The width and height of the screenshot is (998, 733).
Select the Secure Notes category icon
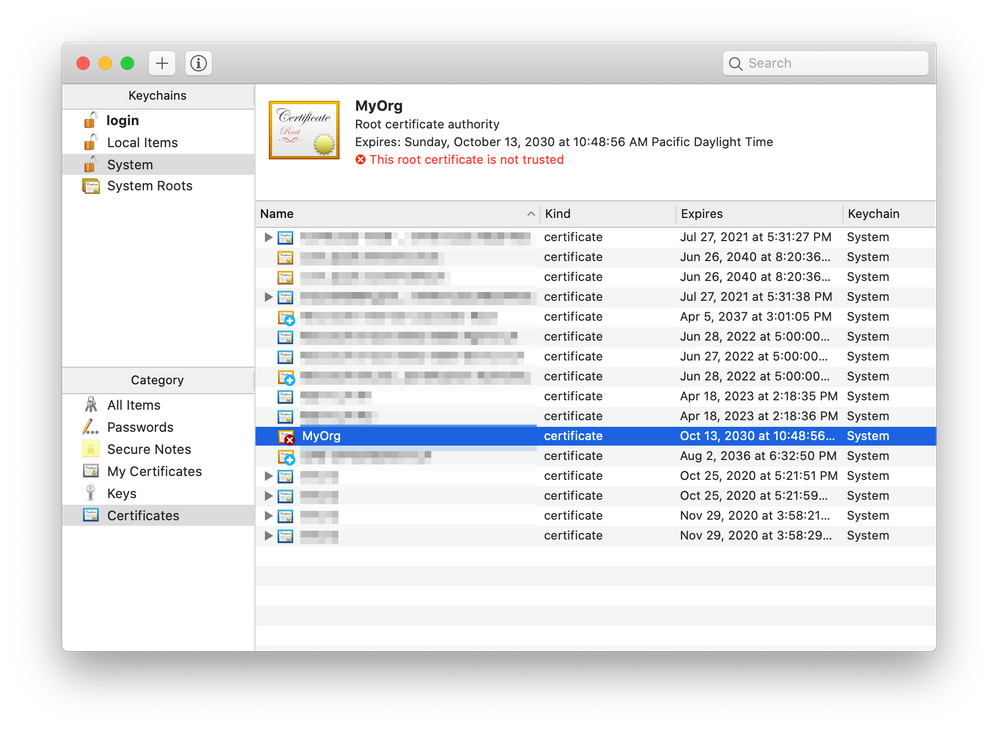click(92, 449)
